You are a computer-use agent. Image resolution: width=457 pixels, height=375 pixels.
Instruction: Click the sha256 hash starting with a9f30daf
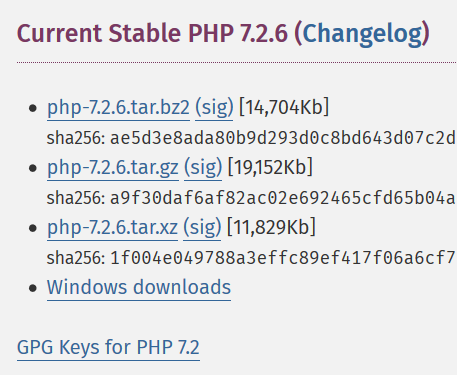[x=283, y=198]
